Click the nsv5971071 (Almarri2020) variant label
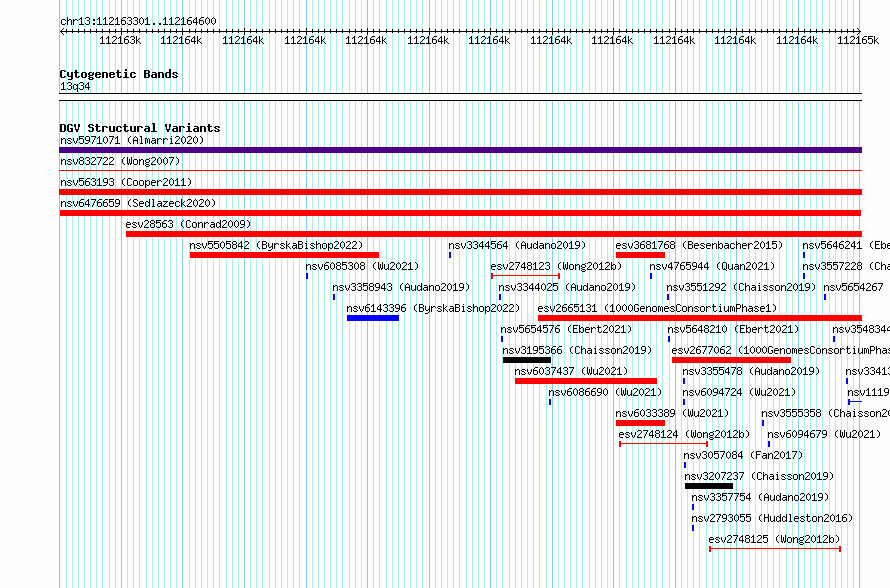Viewport: 890px width, 588px height. click(x=132, y=140)
